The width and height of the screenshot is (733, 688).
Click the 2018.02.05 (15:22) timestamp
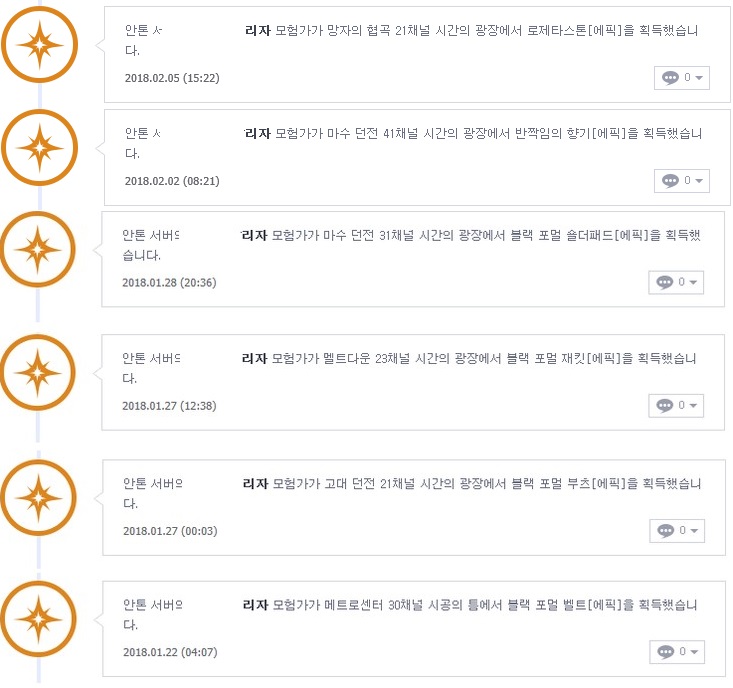click(x=172, y=78)
